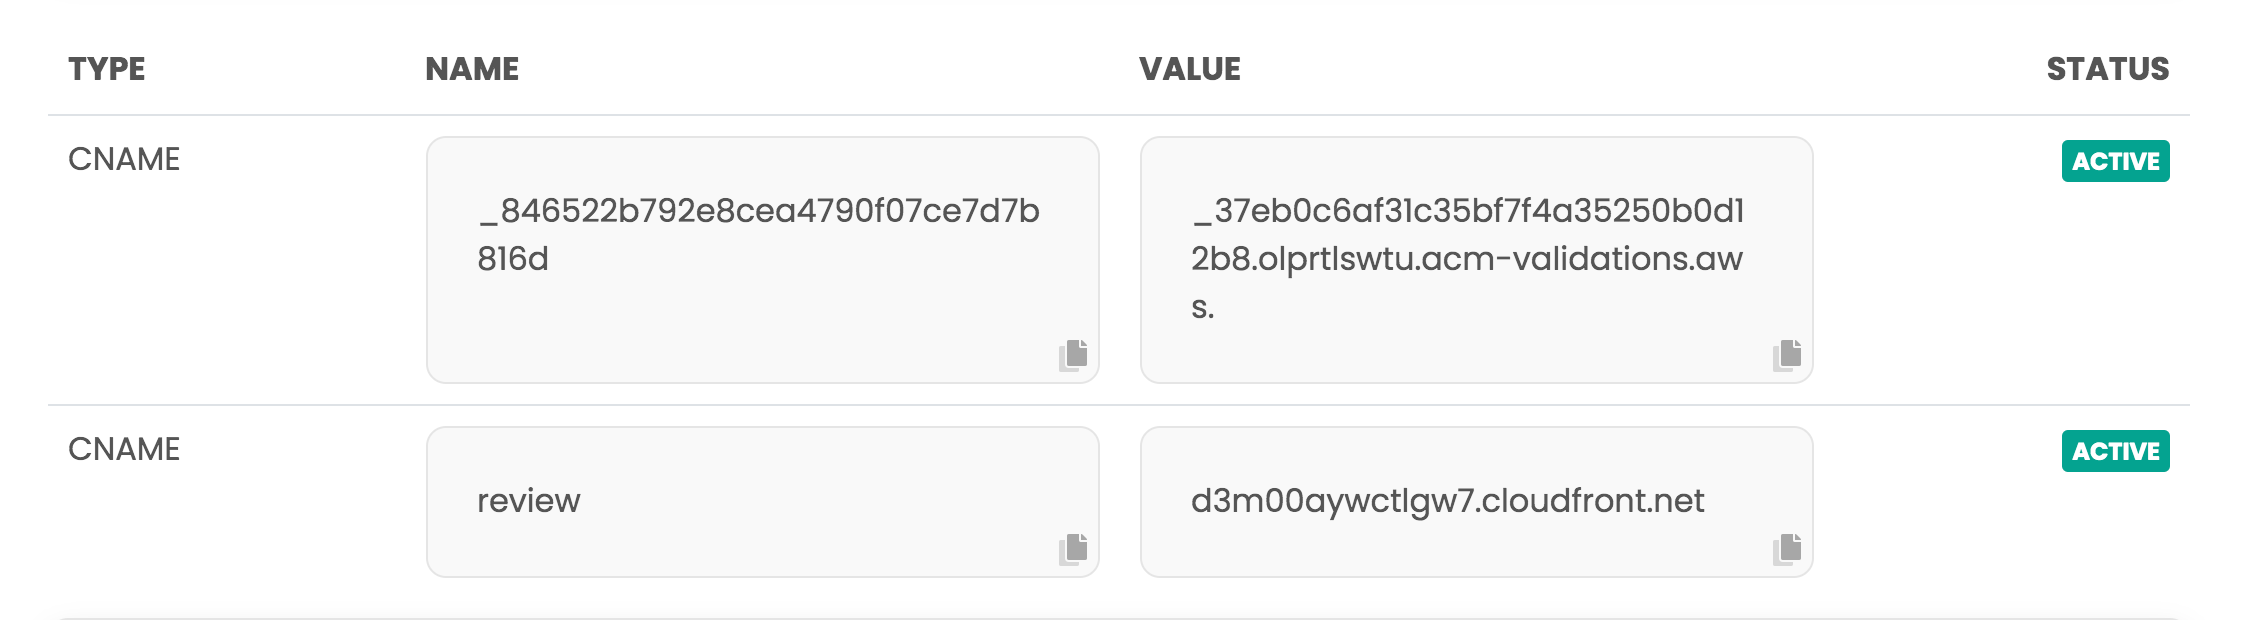Click the CNAME label of the review record
2242x620 pixels.
[124, 449]
